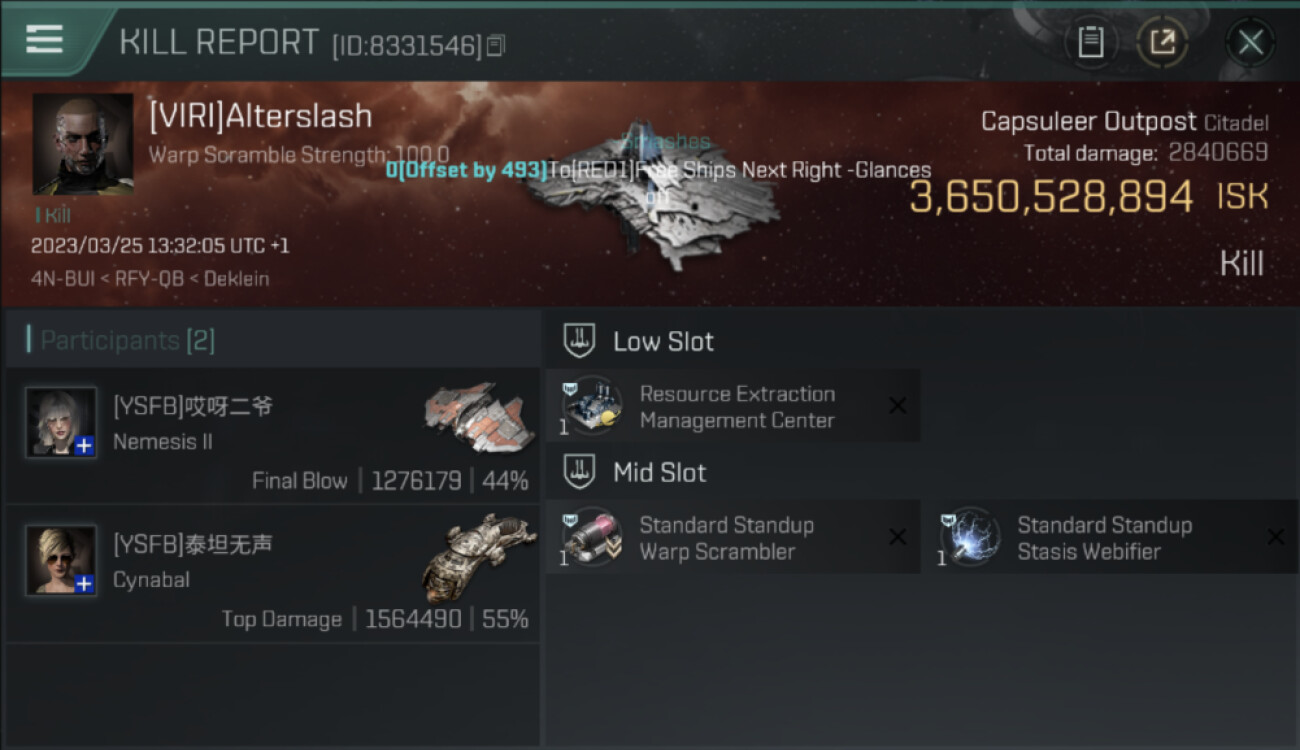
Task: Click X next to Resource Extraction Management Center
Action: [898, 406]
